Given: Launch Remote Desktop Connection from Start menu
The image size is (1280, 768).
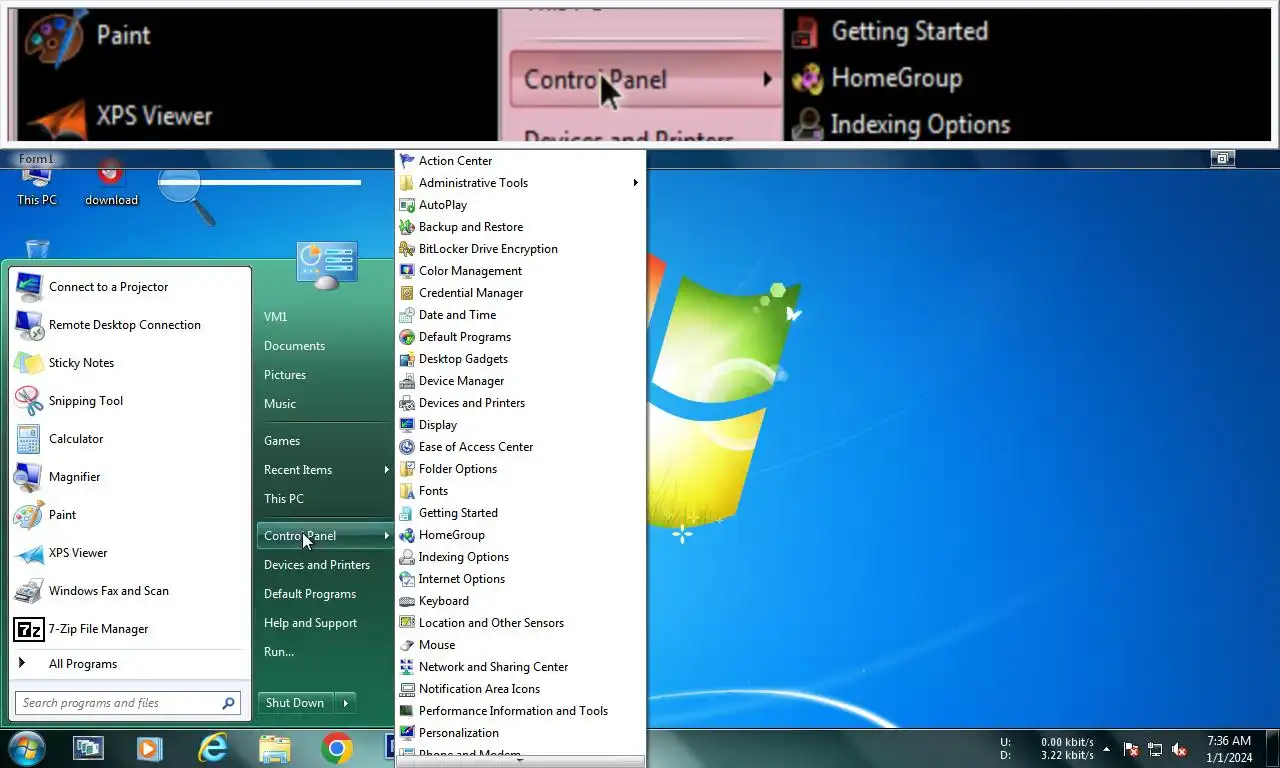Looking at the screenshot, I should point(130,325).
